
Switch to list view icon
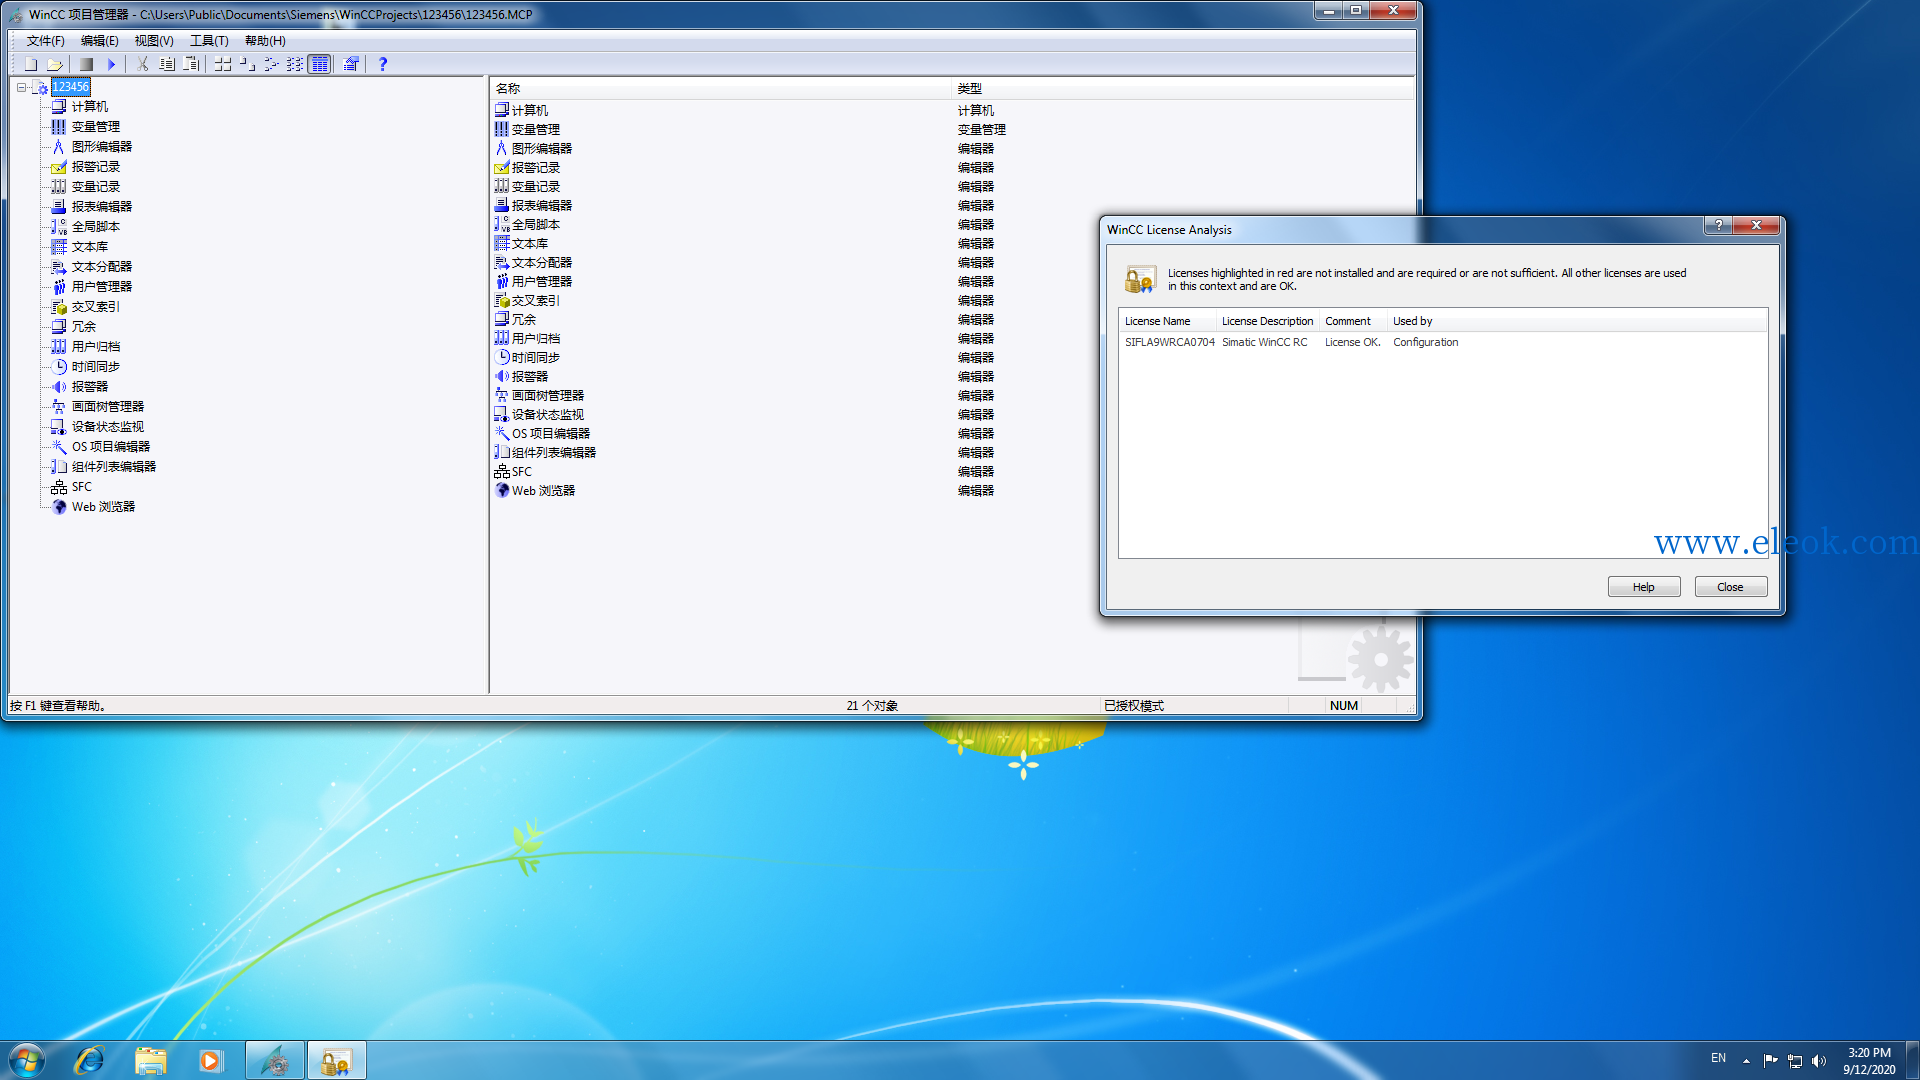click(271, 64)
